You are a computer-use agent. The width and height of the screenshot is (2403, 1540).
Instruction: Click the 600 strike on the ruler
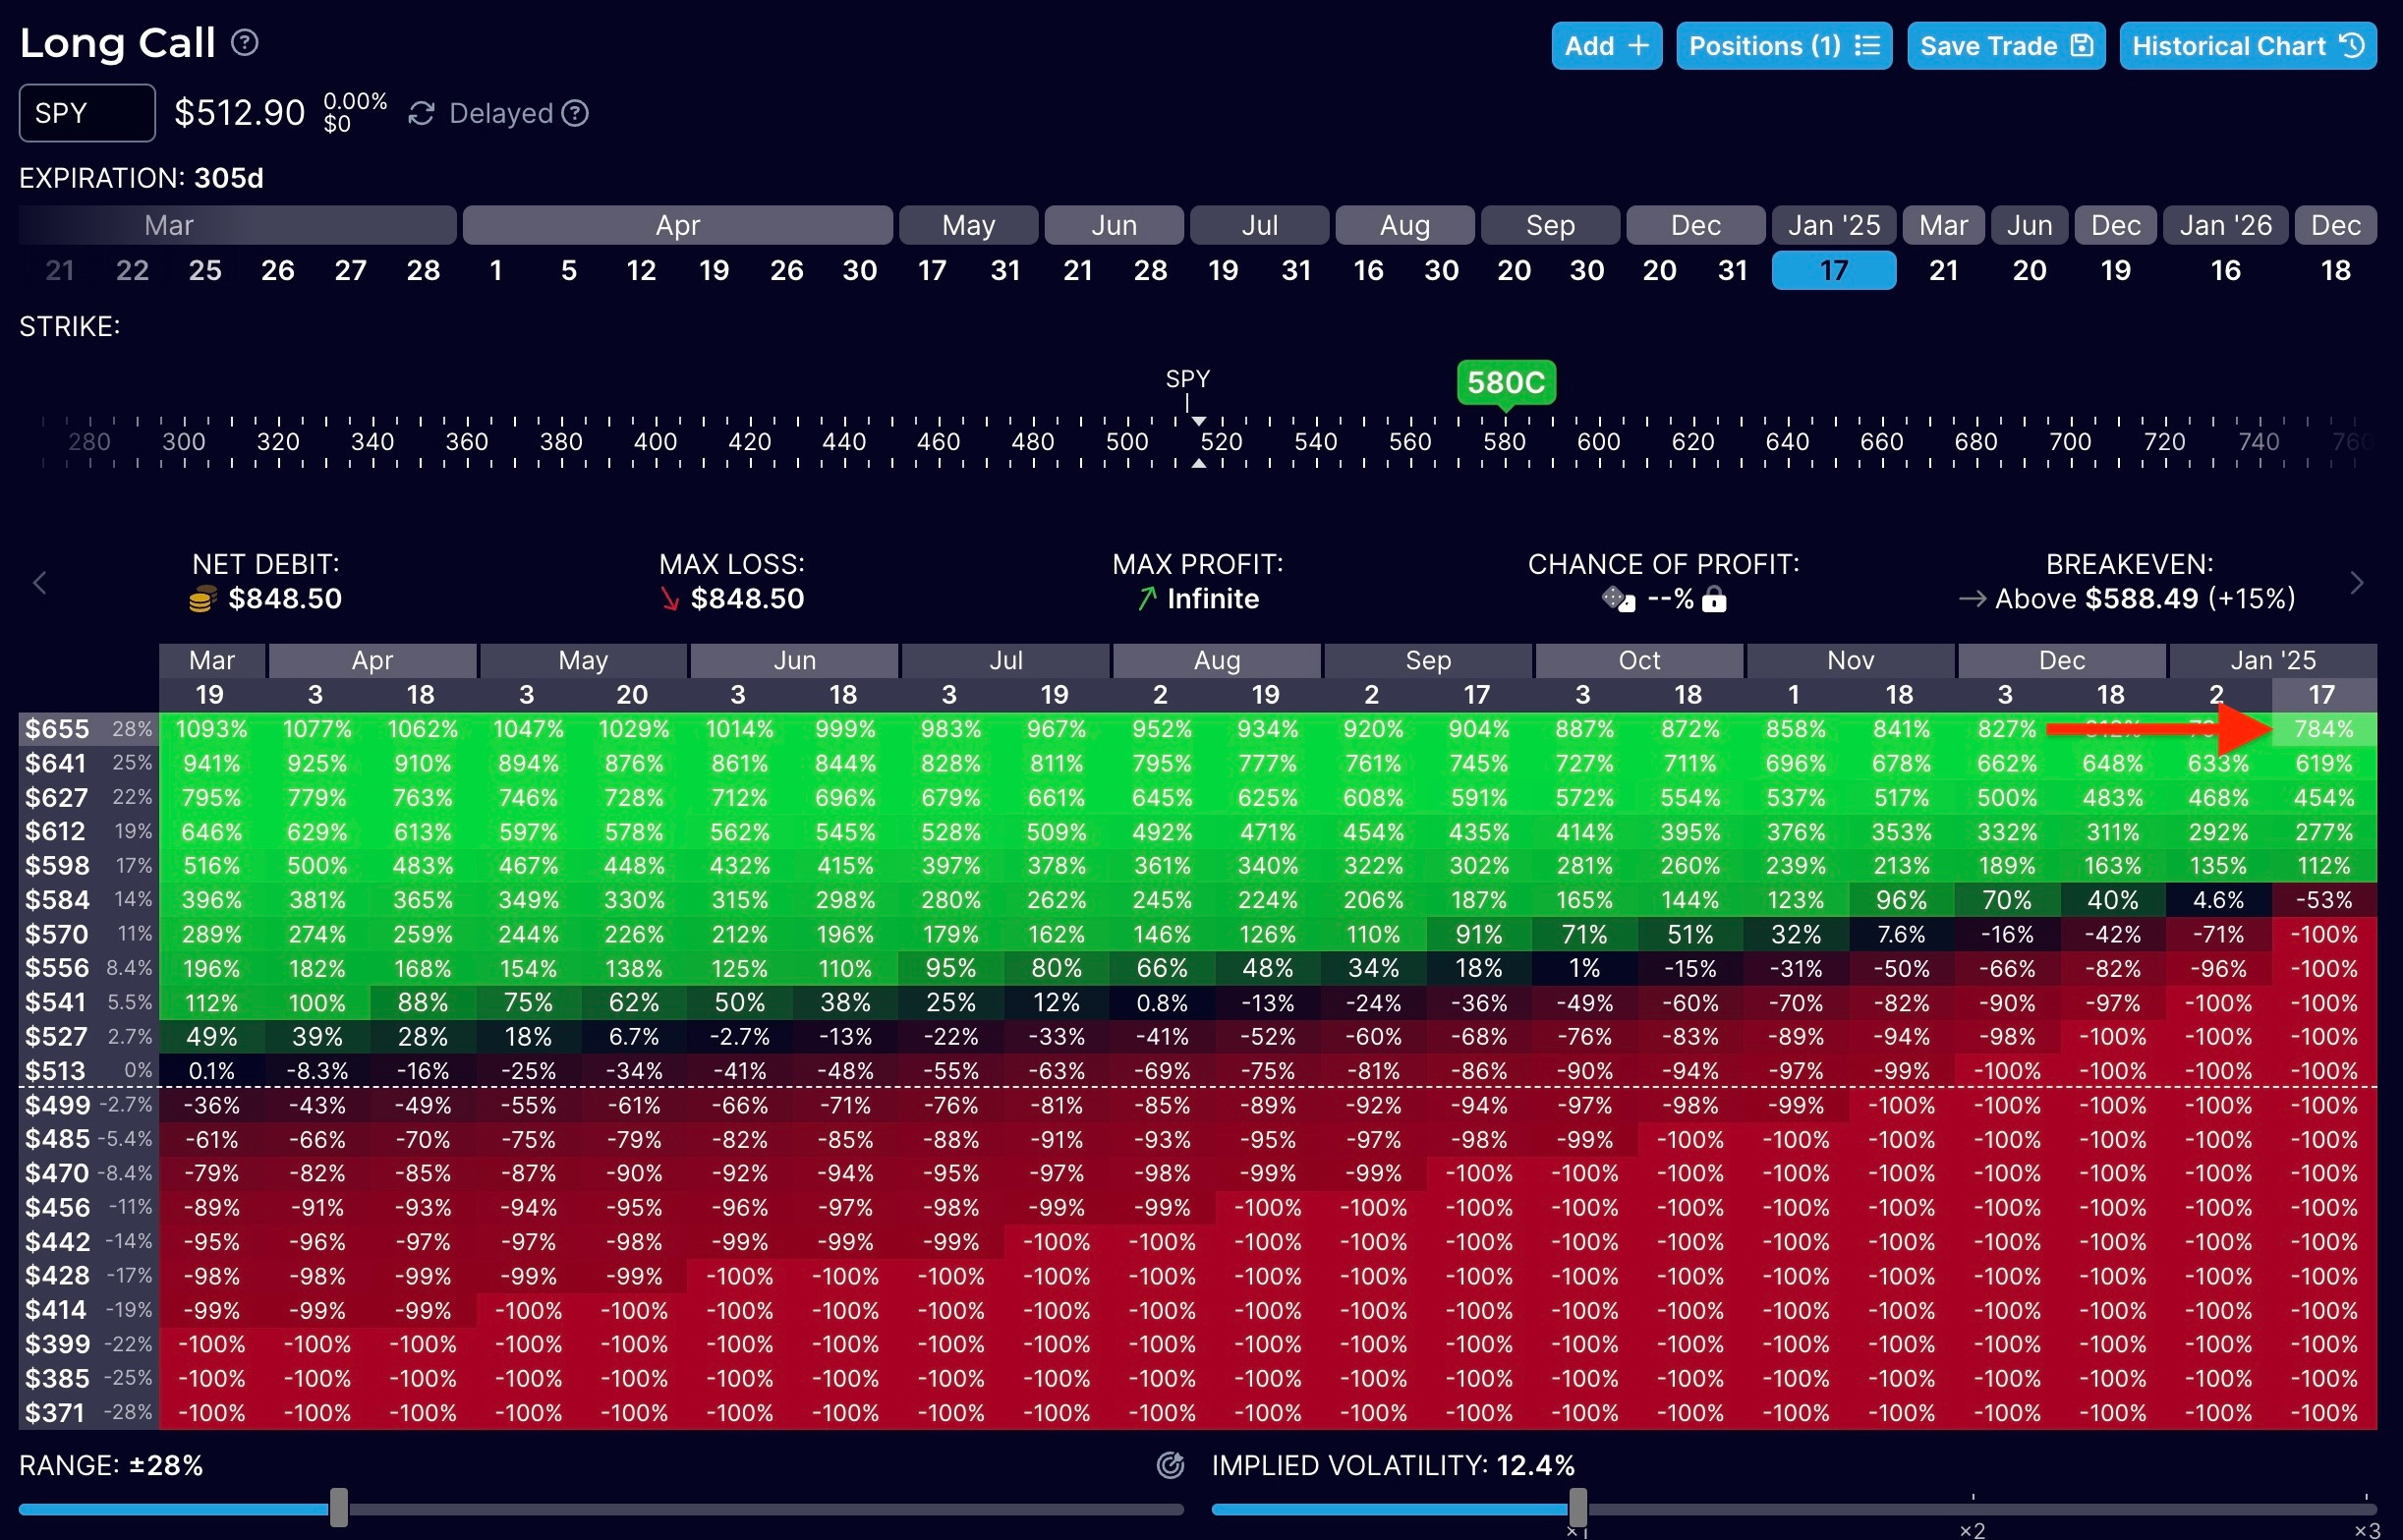[1598, 441]
